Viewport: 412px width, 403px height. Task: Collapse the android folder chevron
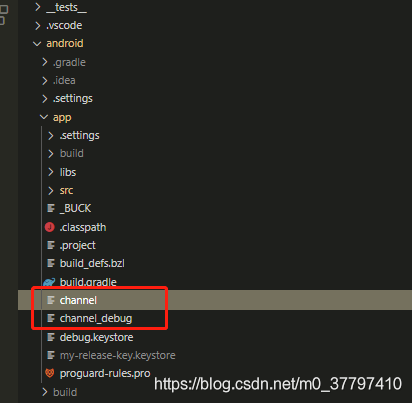tap(37, 44)
